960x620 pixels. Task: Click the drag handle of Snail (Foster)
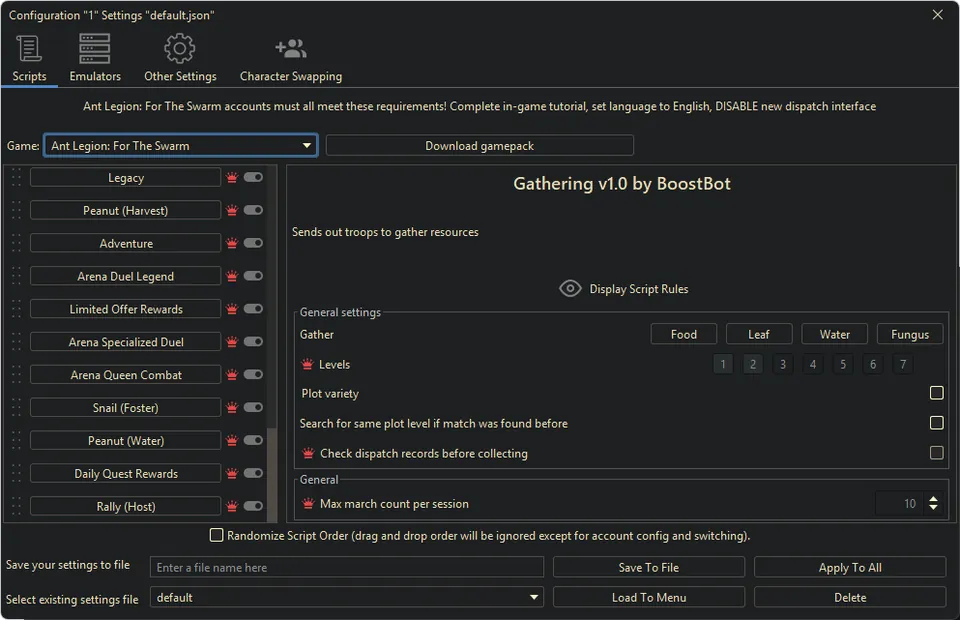(17, 408)
